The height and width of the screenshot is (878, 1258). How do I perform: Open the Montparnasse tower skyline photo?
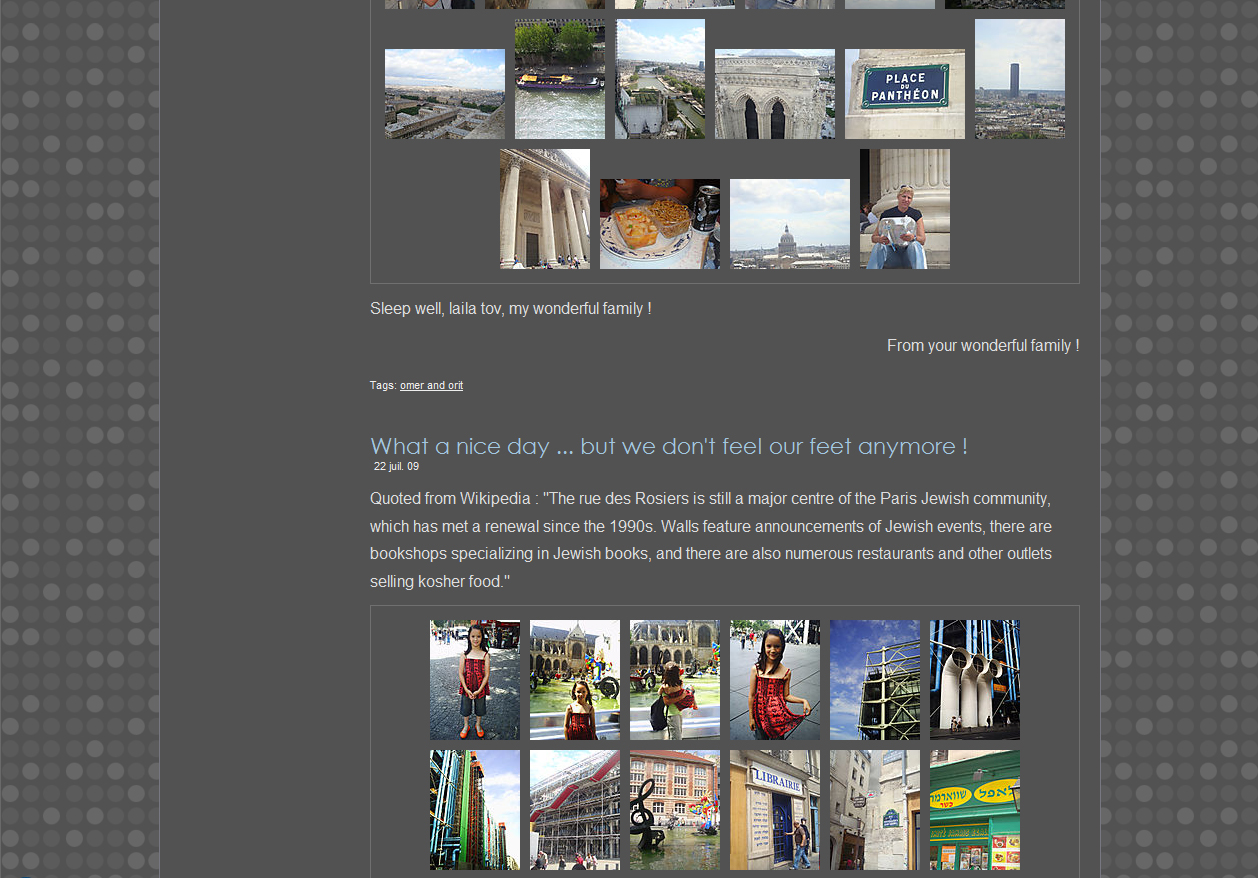(x=1019, y=79)
